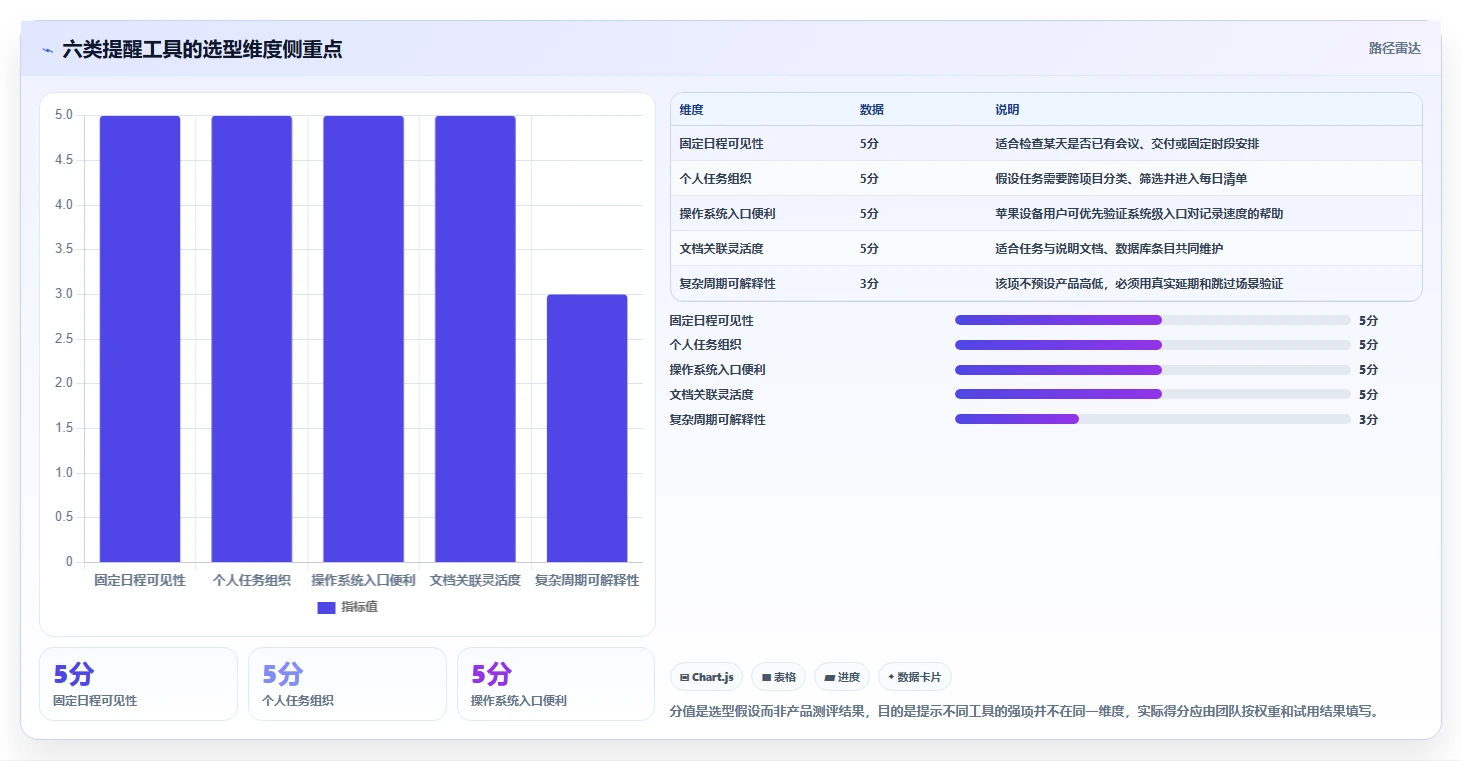Select table row cell 文档关联灵活度
This screenshot has width=1462, height=761.
721,249
